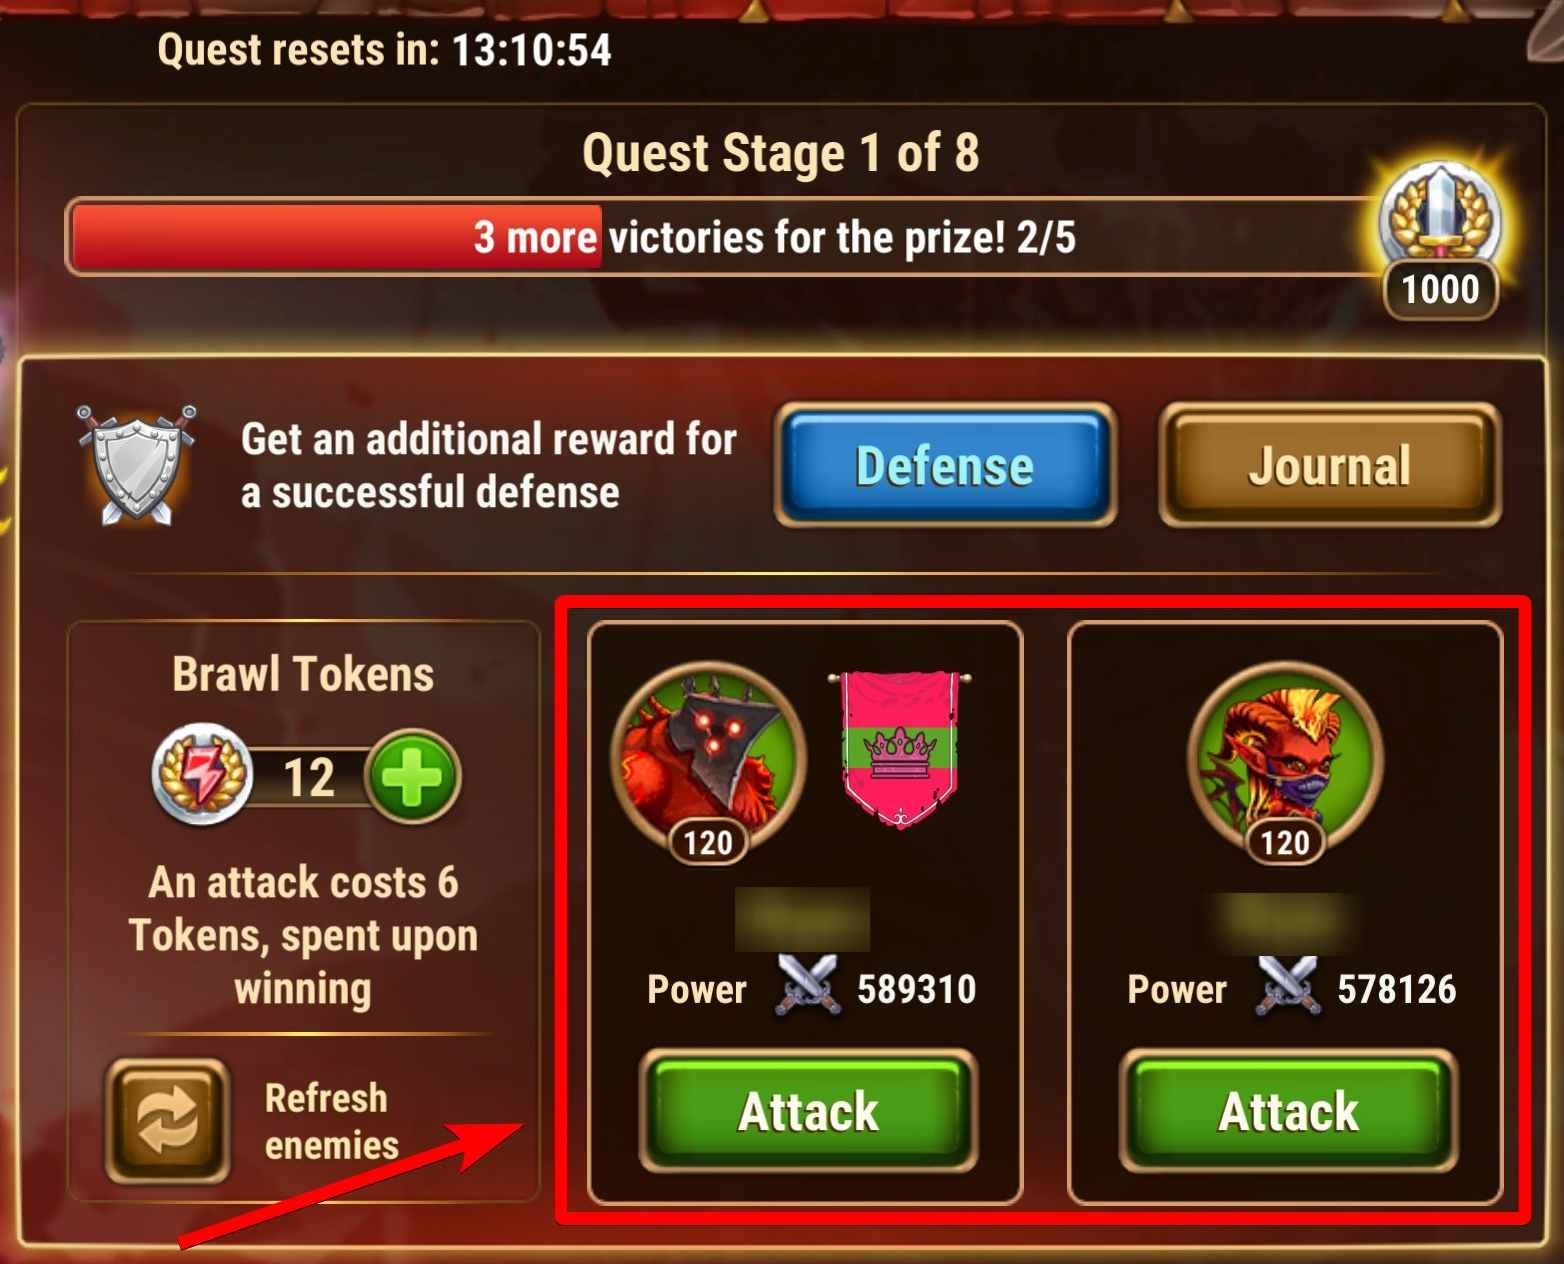Viewport: 1564px width, 1264px height.
Task: Click crossed swords beside power 589310
Action: click(807, 987)
